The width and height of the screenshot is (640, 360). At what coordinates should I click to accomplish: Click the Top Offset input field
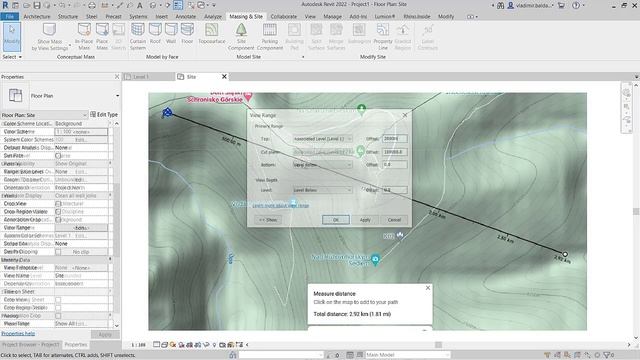[395, 139]
